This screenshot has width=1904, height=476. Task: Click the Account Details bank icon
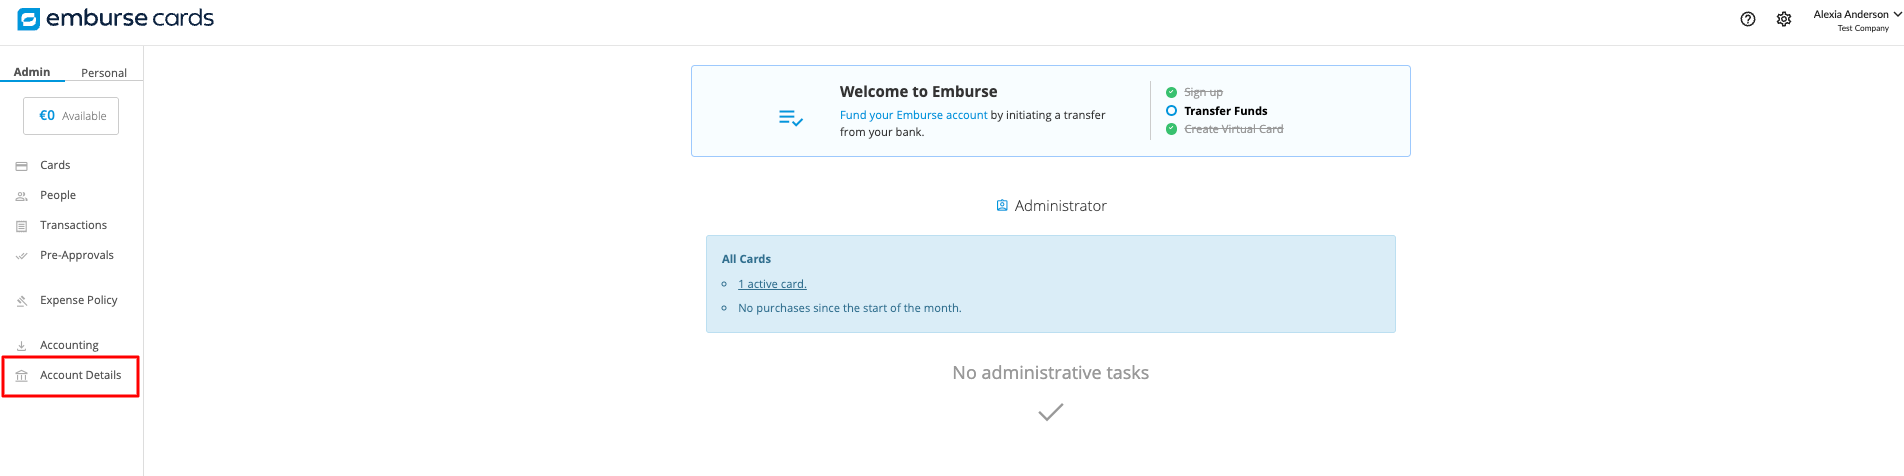coord(21,376)
